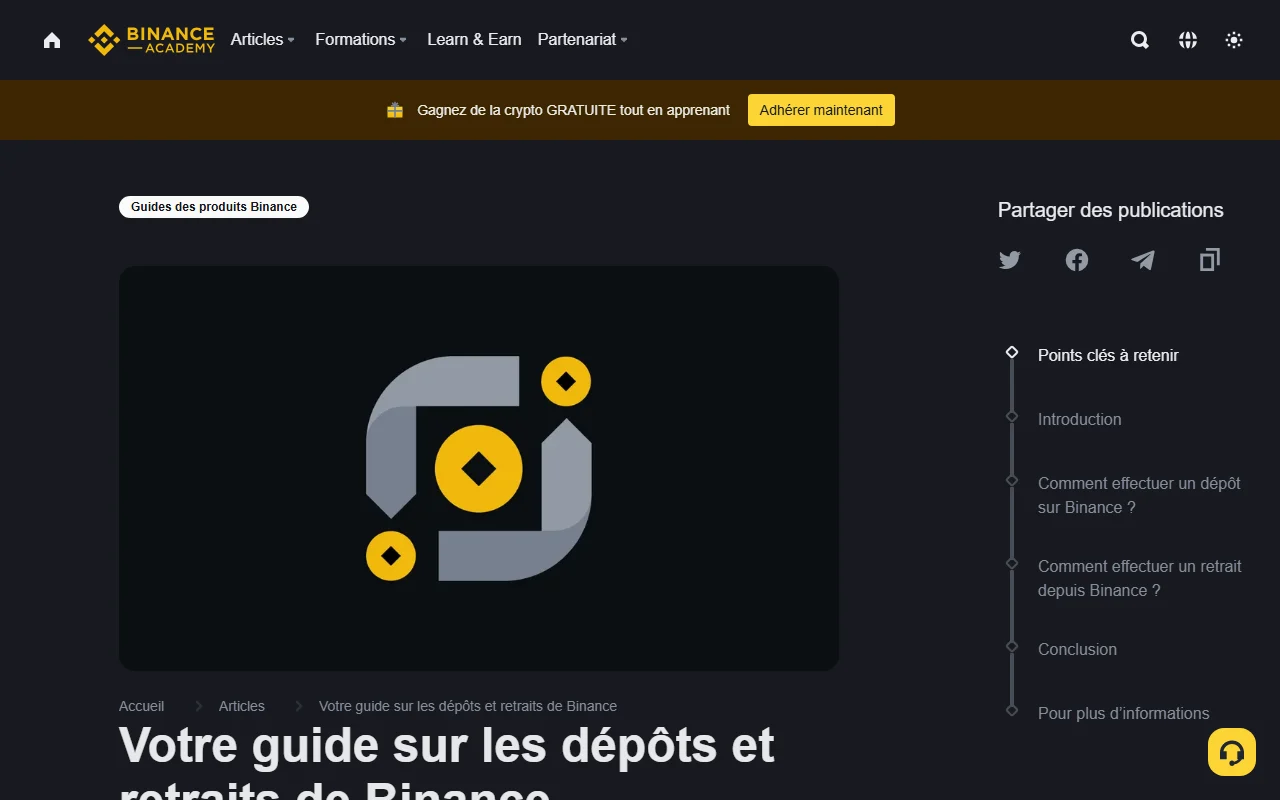Viewport: 1280px width, 800px height.
Task: Open the support headset chat button
Action: click(x=1232, y=752)
